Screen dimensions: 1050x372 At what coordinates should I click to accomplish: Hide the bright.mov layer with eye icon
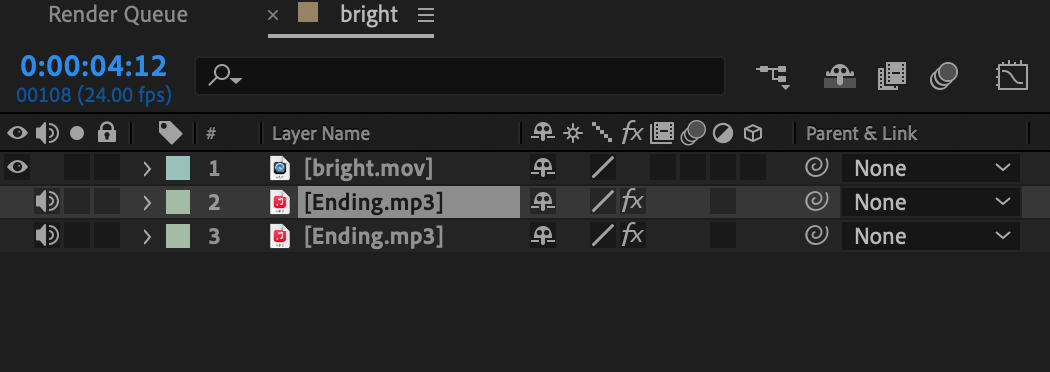[x=17, y=167]
